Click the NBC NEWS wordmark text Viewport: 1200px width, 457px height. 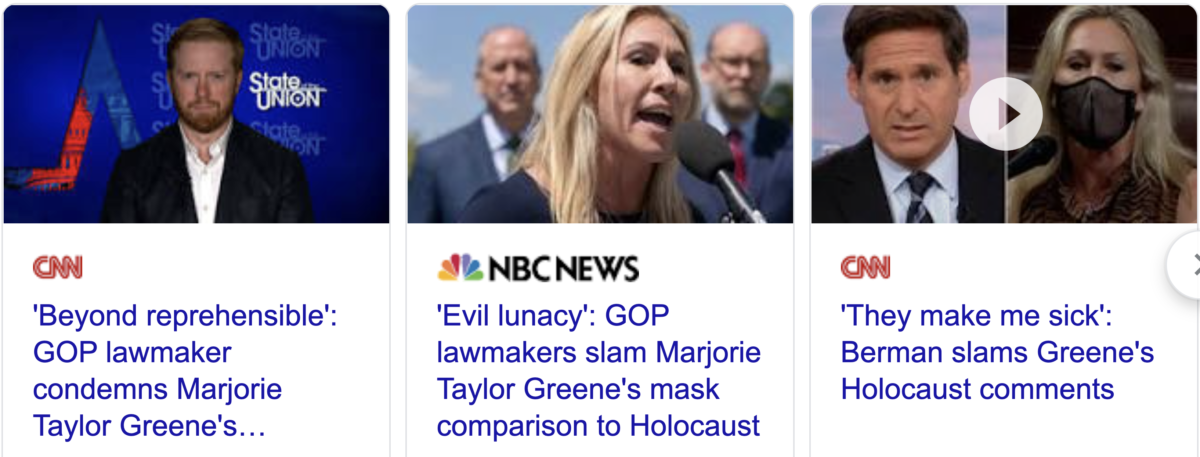563,268
